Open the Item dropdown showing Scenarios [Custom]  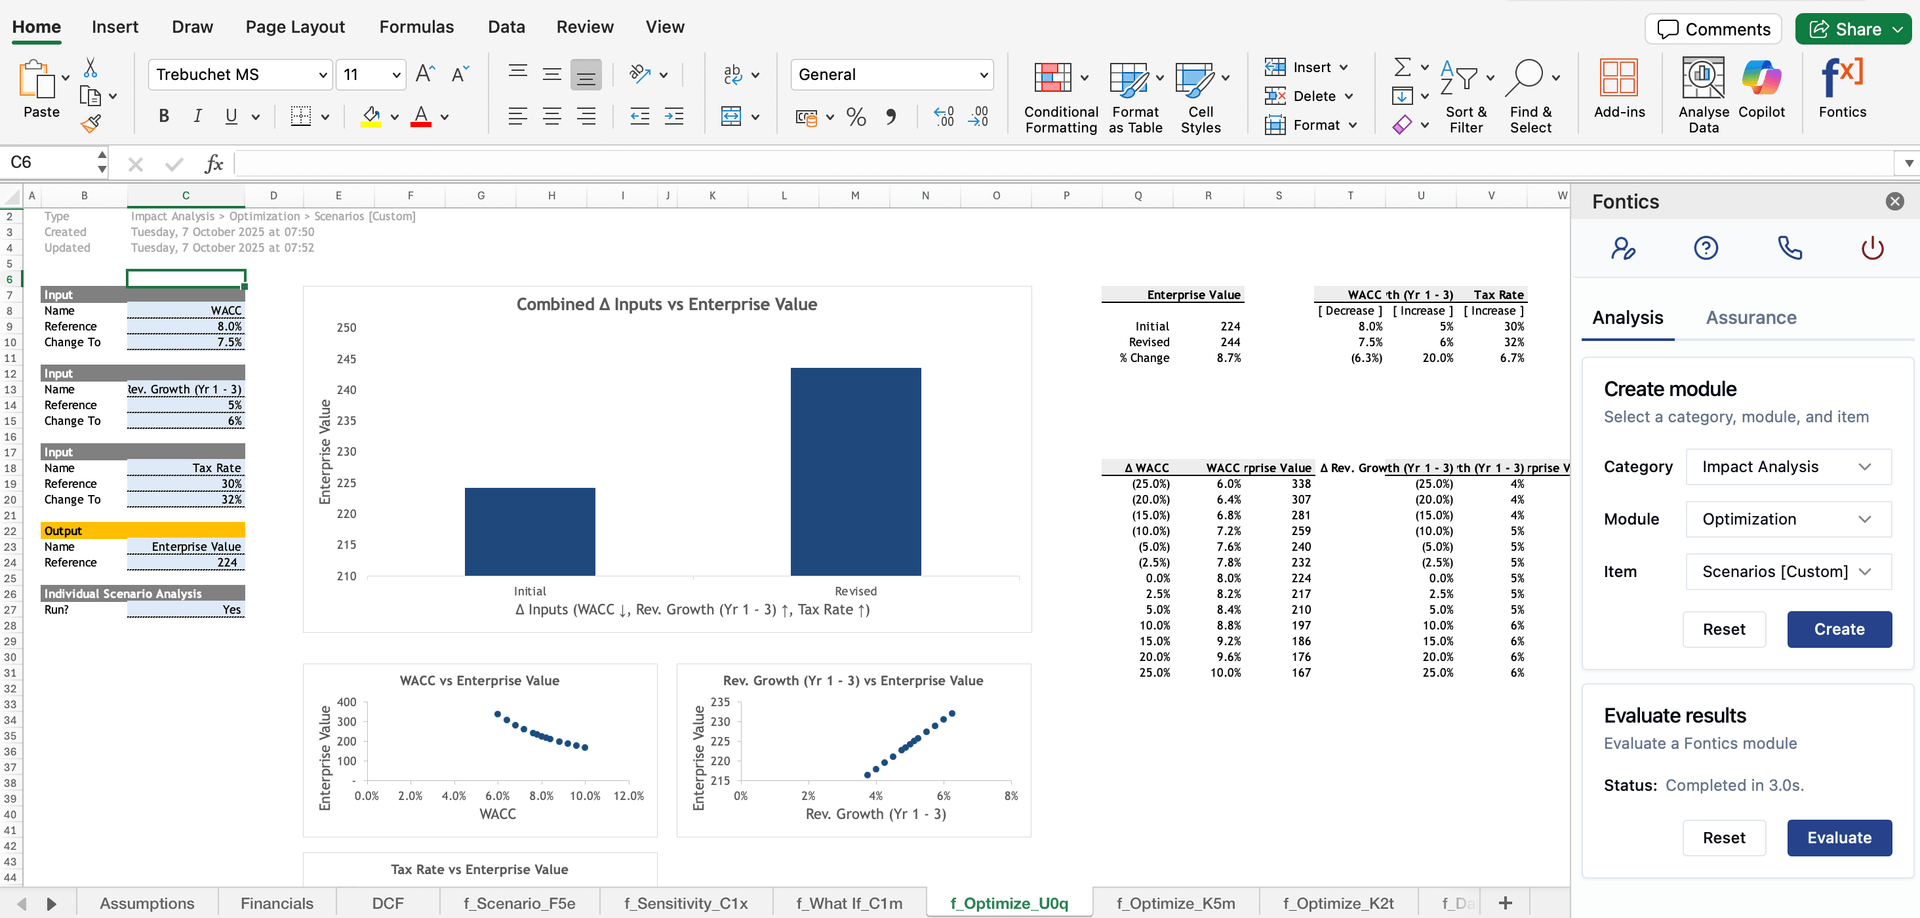point(1788,571)
